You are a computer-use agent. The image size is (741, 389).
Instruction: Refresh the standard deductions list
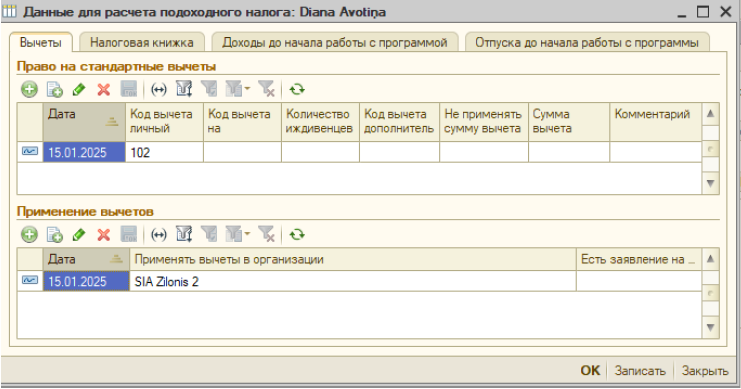tap(297, 89)
